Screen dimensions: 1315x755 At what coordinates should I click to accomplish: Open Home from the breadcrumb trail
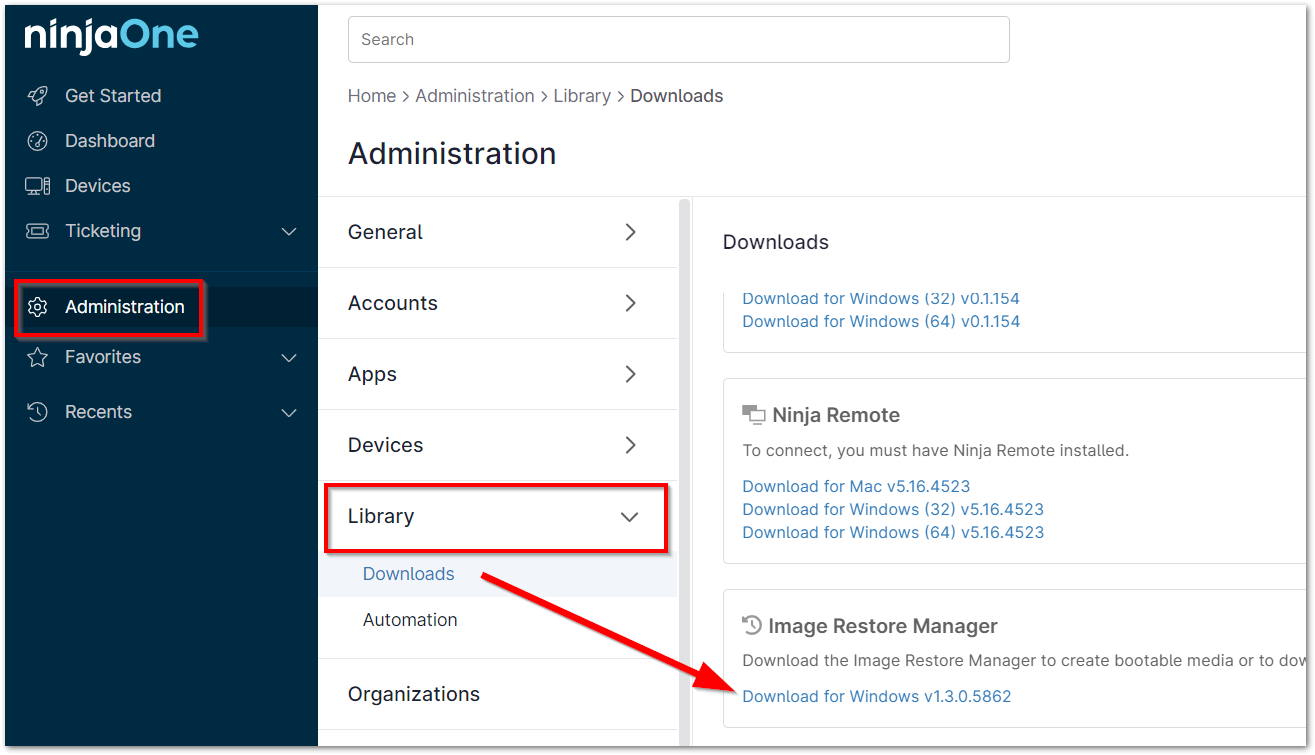point(371,95)
